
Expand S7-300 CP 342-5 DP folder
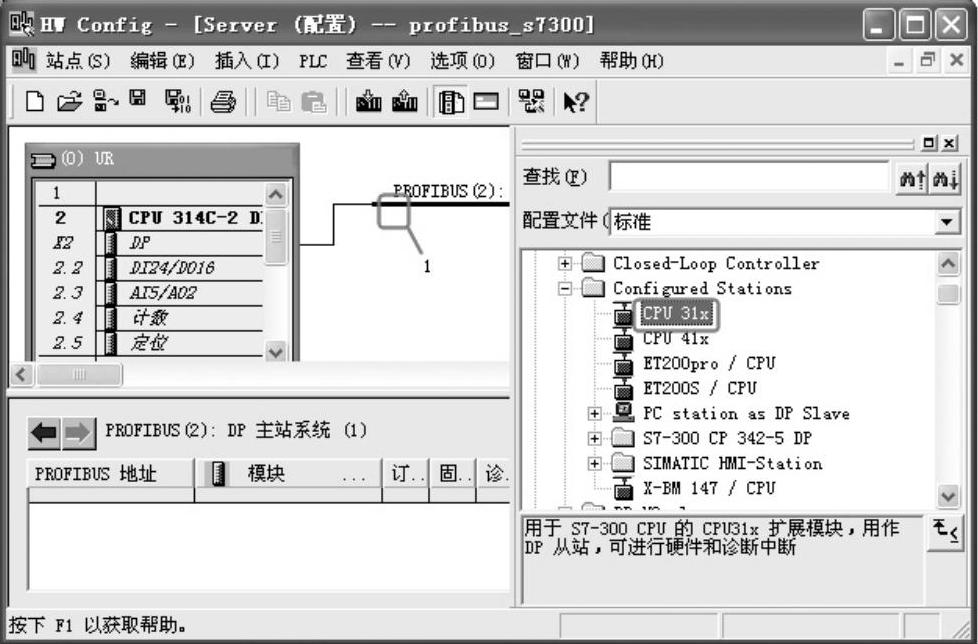594,438
